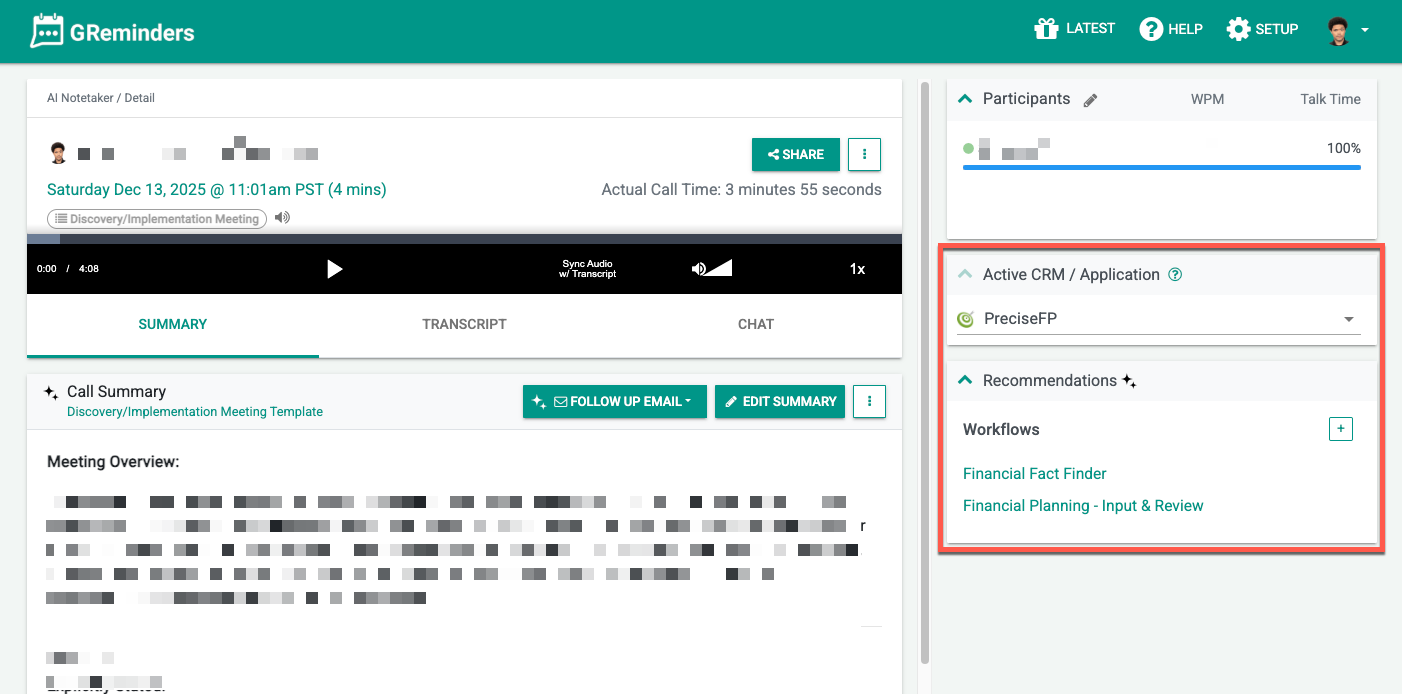Click the GReminders logo icon
Viewport: 1402px width, 694px height.
pyautogui.click(x=47, y=31)
